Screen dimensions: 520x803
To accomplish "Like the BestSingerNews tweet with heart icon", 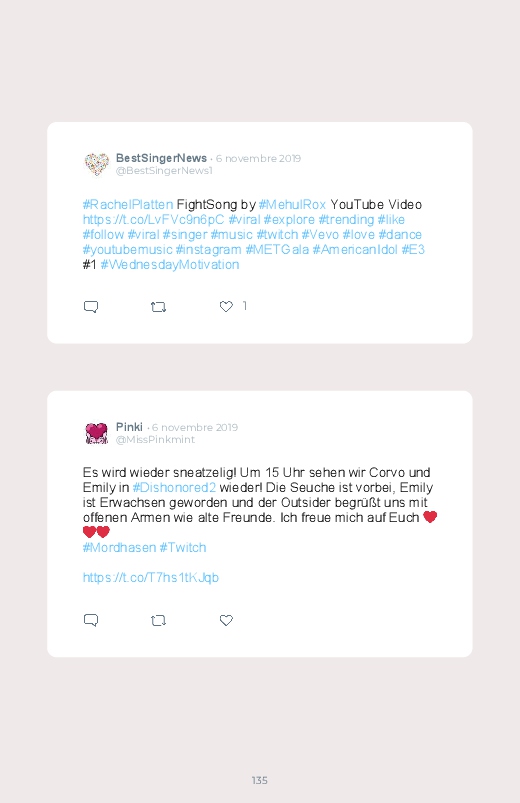I will click(226, 306).
